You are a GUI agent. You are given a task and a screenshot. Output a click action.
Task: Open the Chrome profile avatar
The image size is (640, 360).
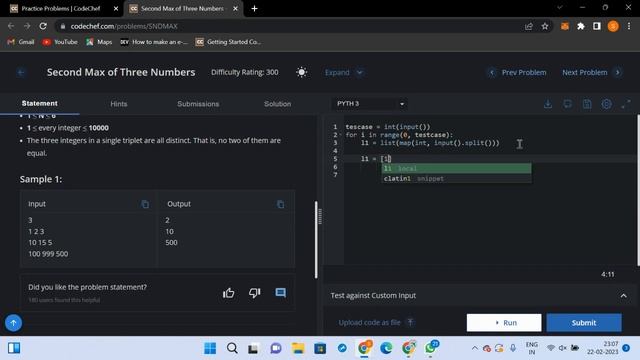pos(613,26)
